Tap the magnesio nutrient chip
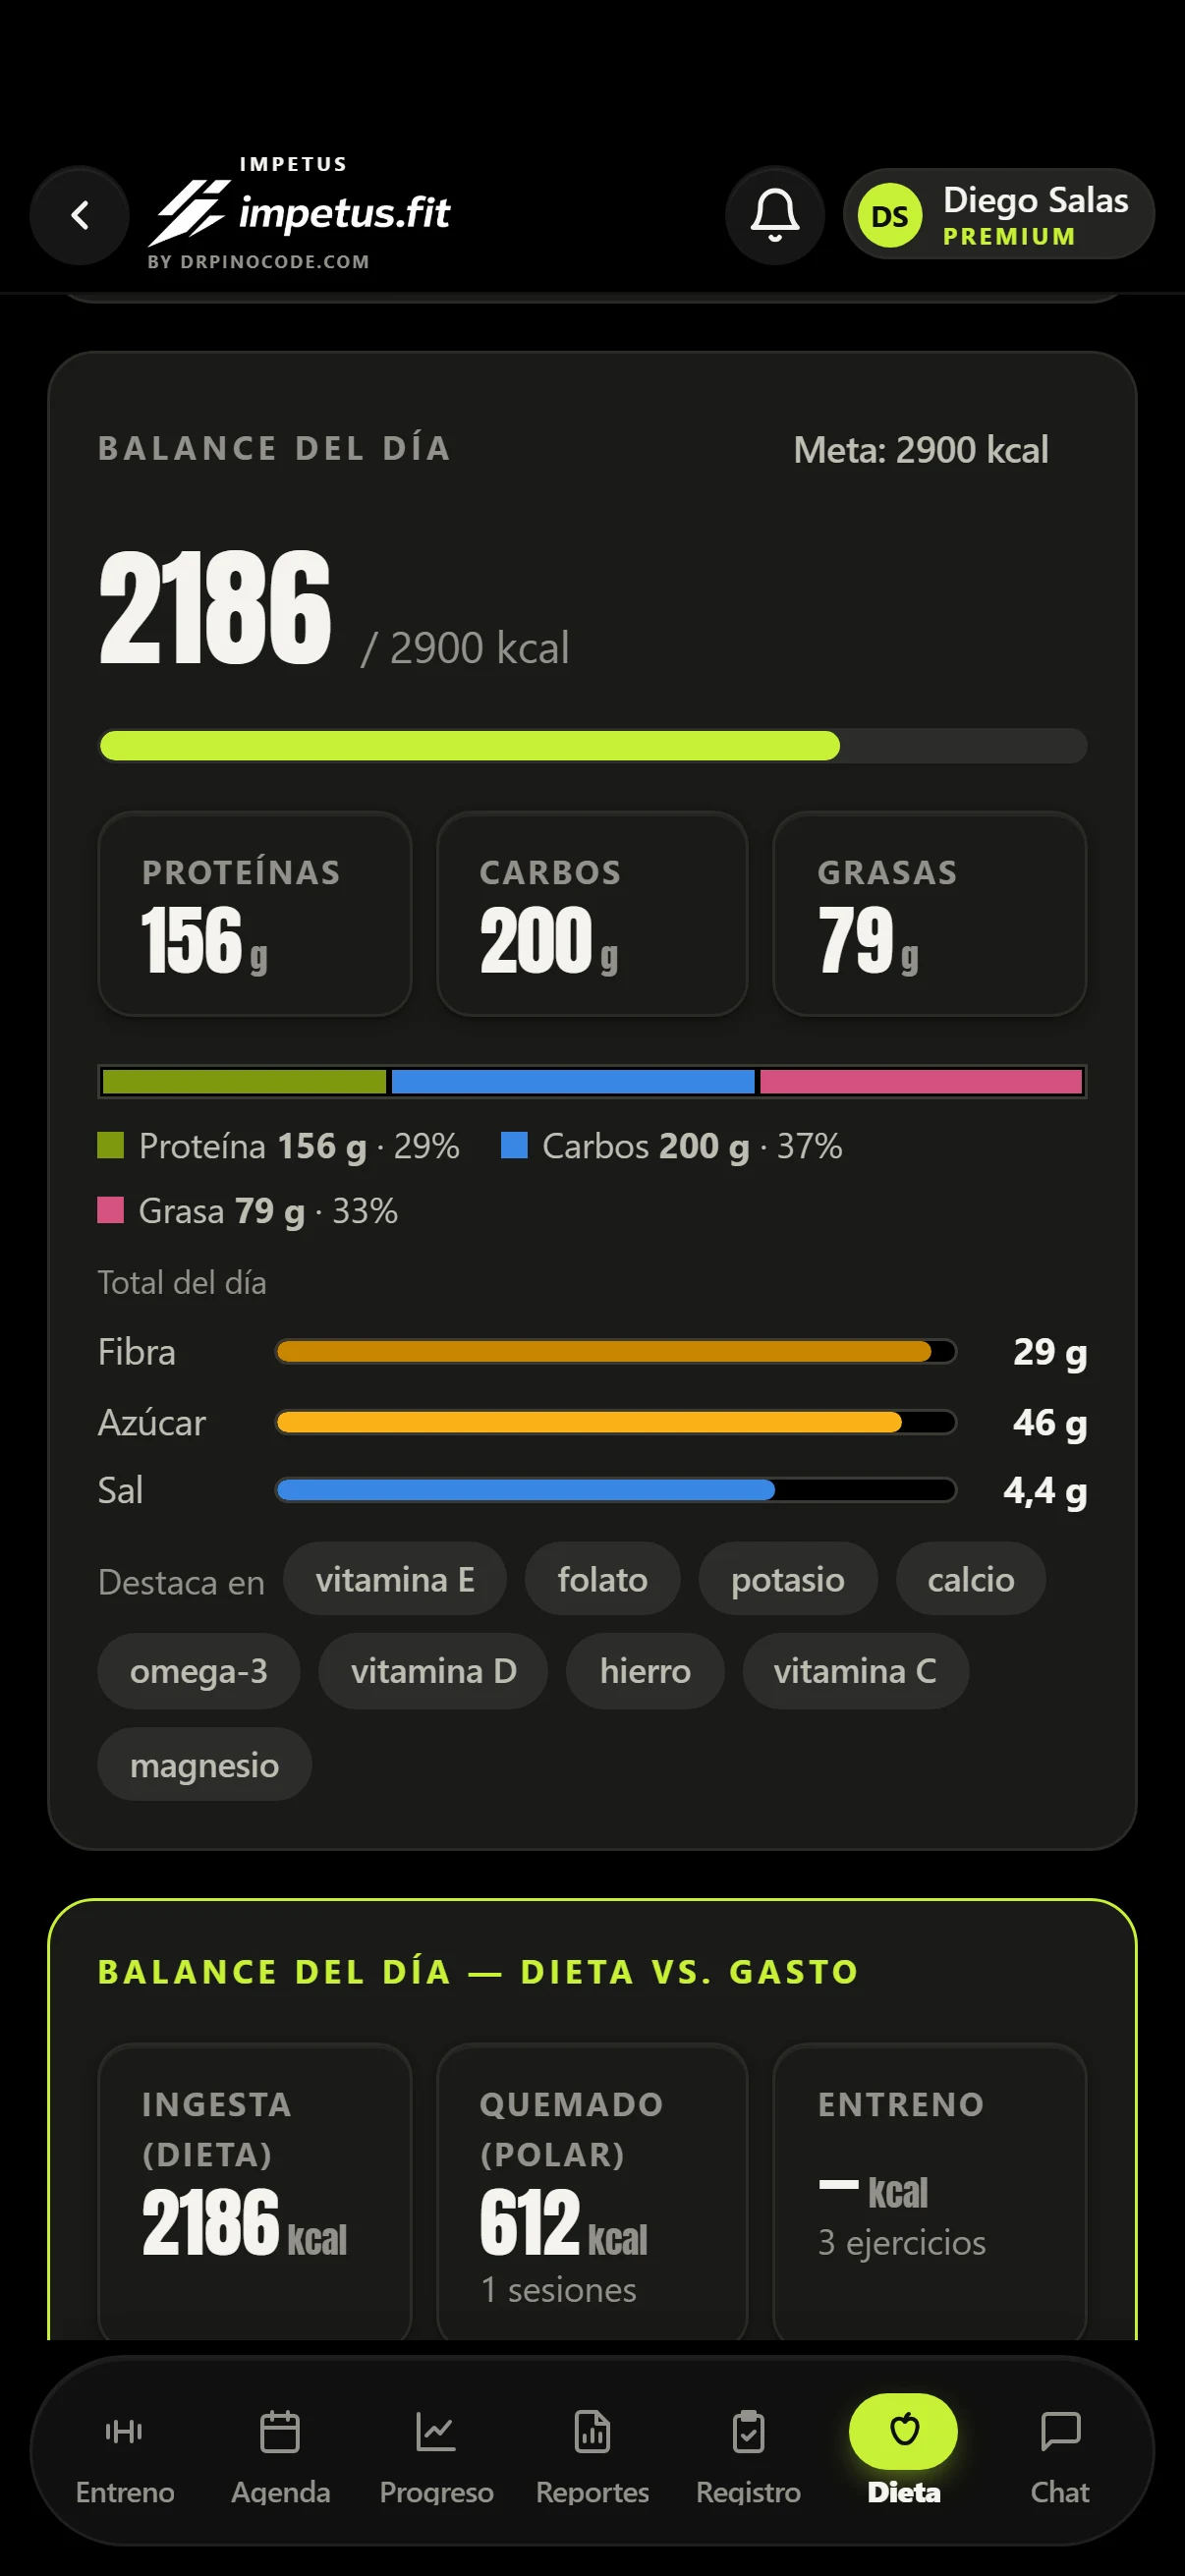 point(204,1765)
